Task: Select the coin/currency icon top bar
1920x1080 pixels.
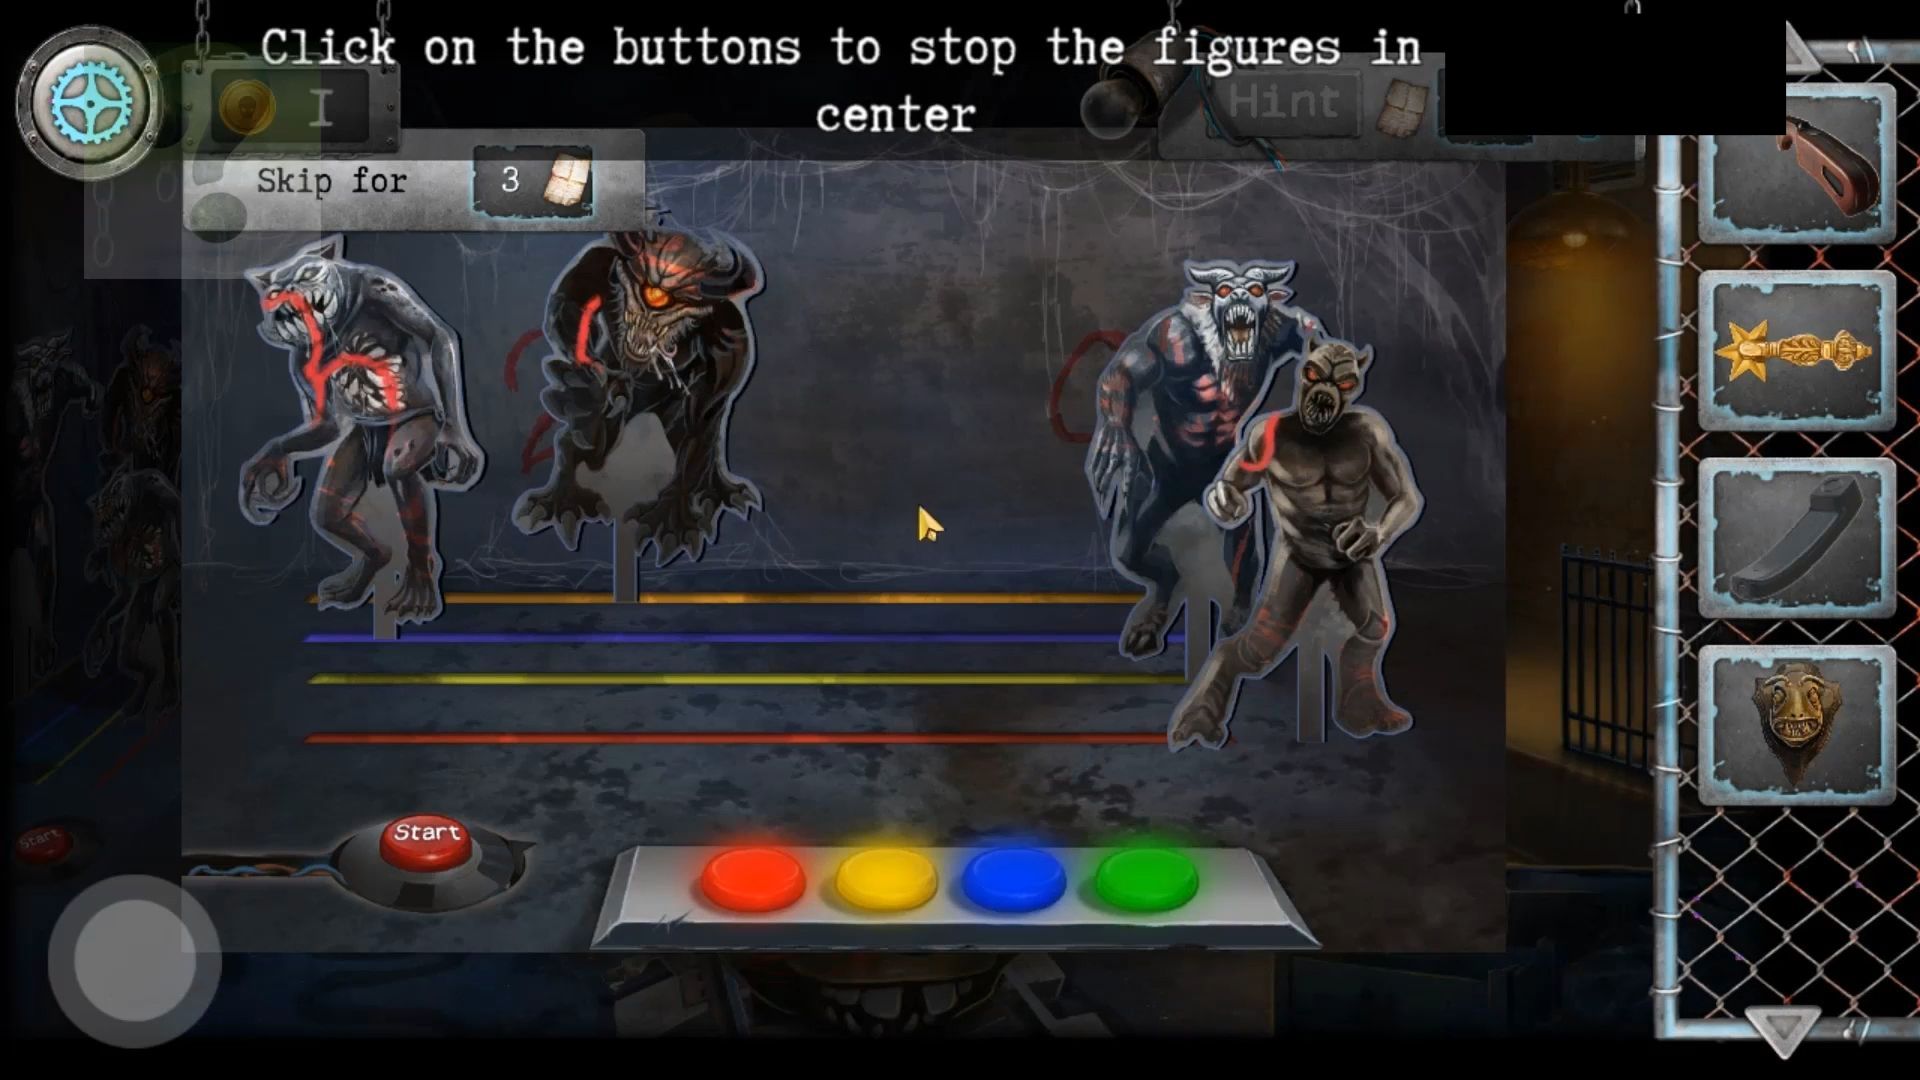Action: (x=252, y=104)
